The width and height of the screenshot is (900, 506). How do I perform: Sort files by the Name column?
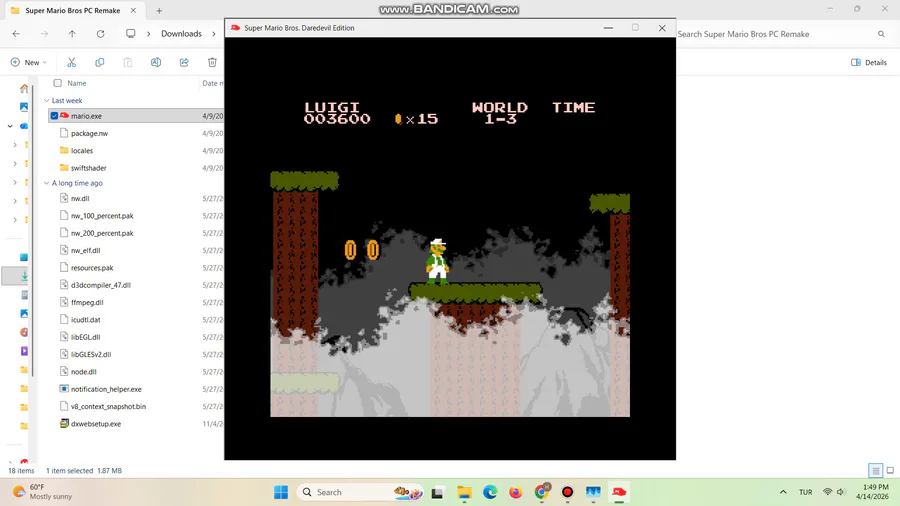coord(76,83)
